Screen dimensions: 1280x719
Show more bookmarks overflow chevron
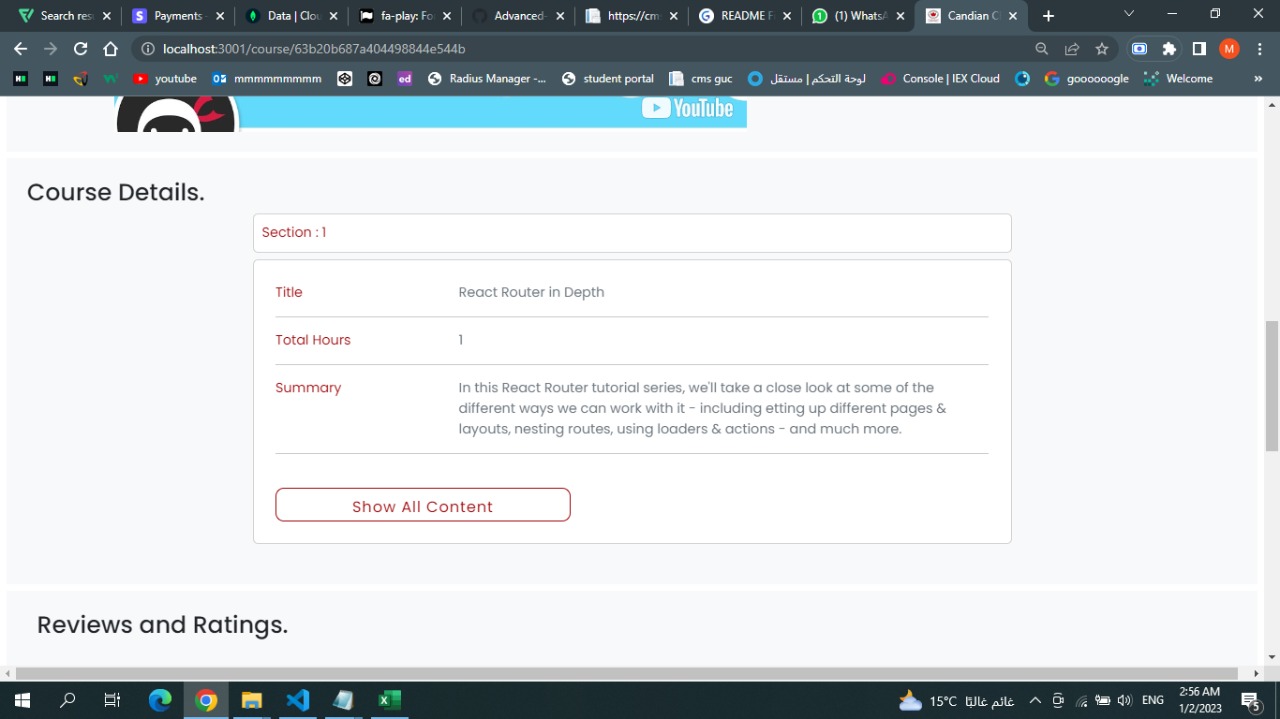[1257, 78]
